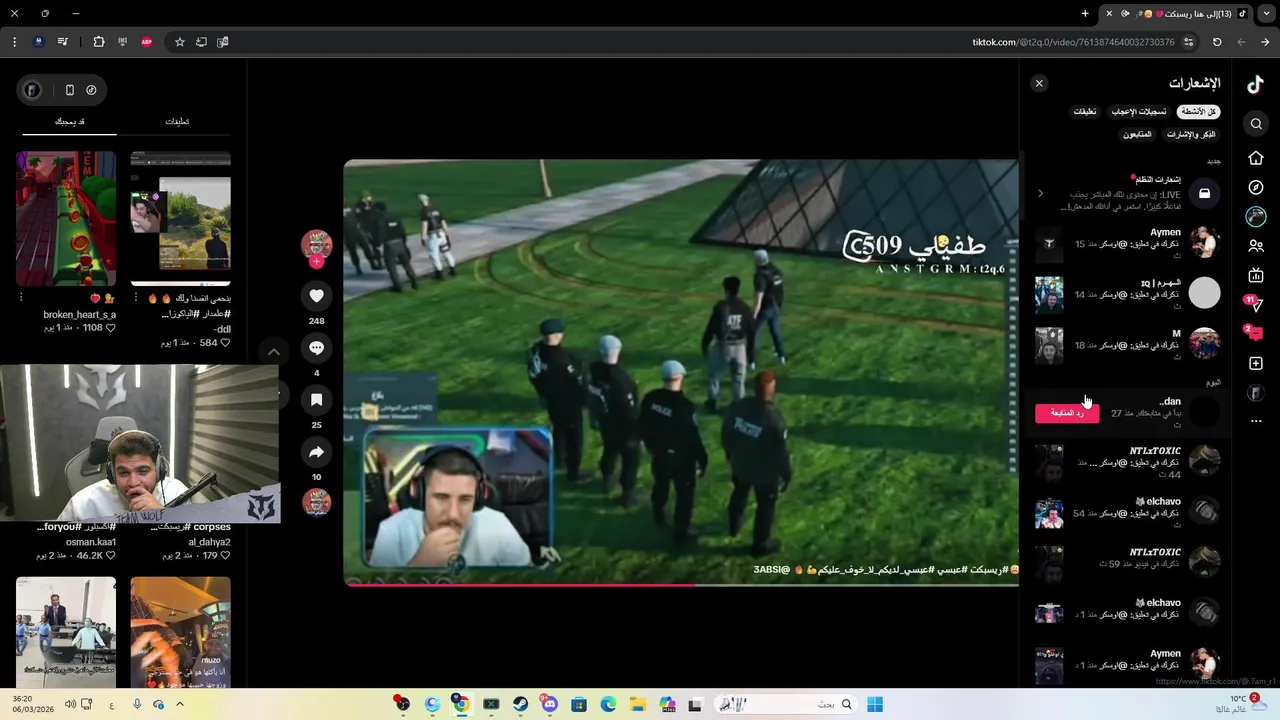
Task: Open the browser media control icon
Action: (x=63, y=42)
